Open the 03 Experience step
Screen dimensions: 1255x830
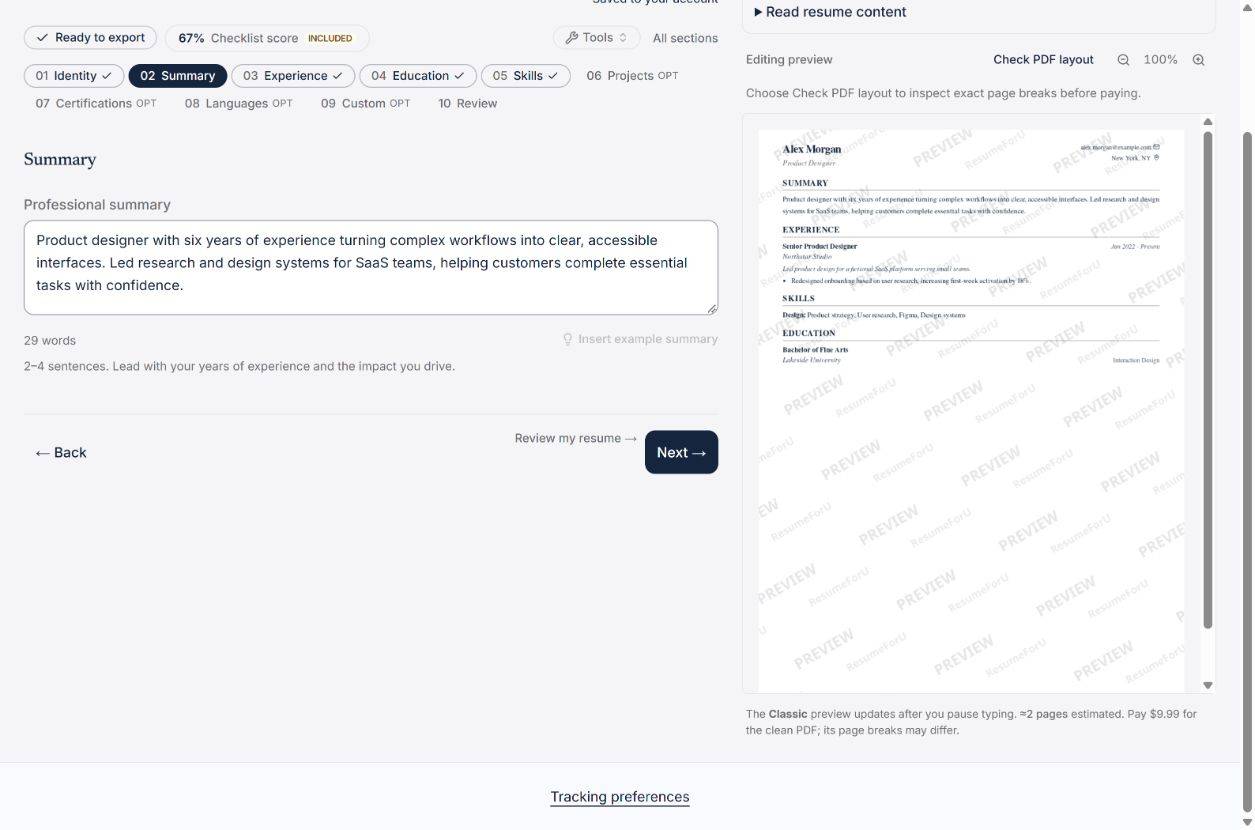point(293,76)
